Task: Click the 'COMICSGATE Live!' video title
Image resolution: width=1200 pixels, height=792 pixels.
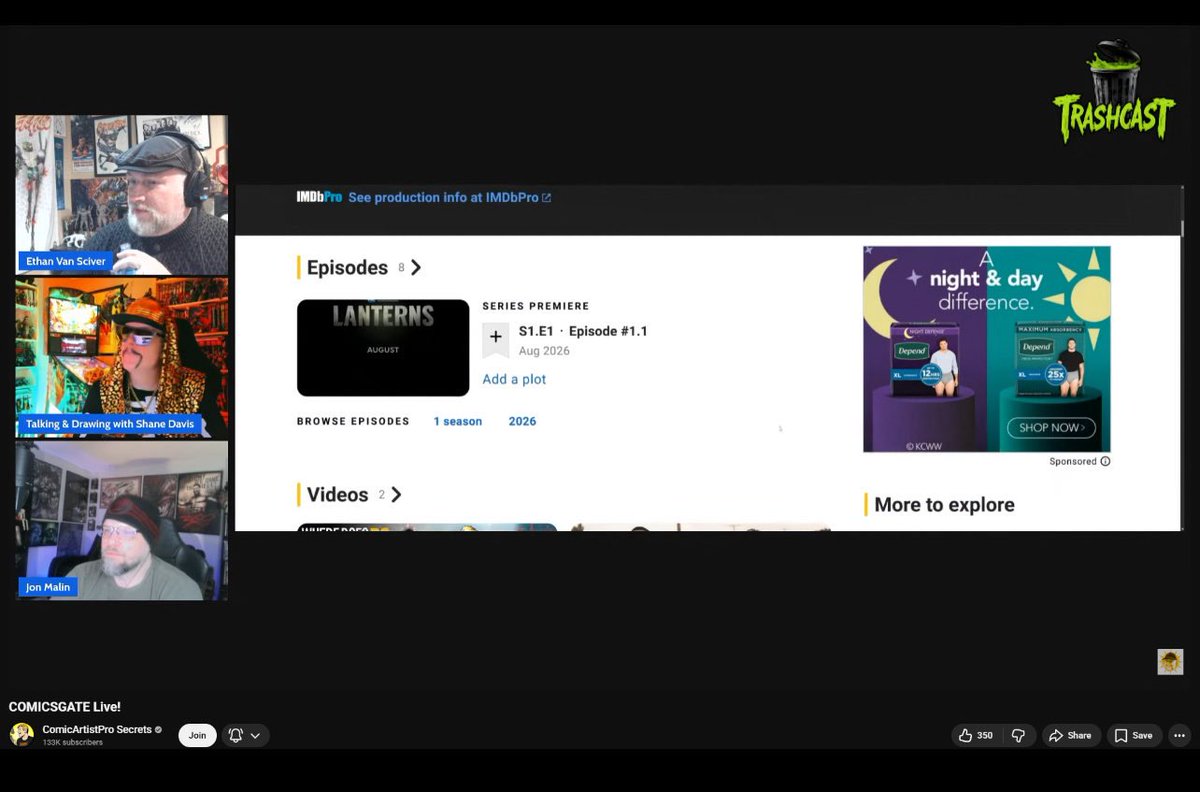Action: pos(65,707)
